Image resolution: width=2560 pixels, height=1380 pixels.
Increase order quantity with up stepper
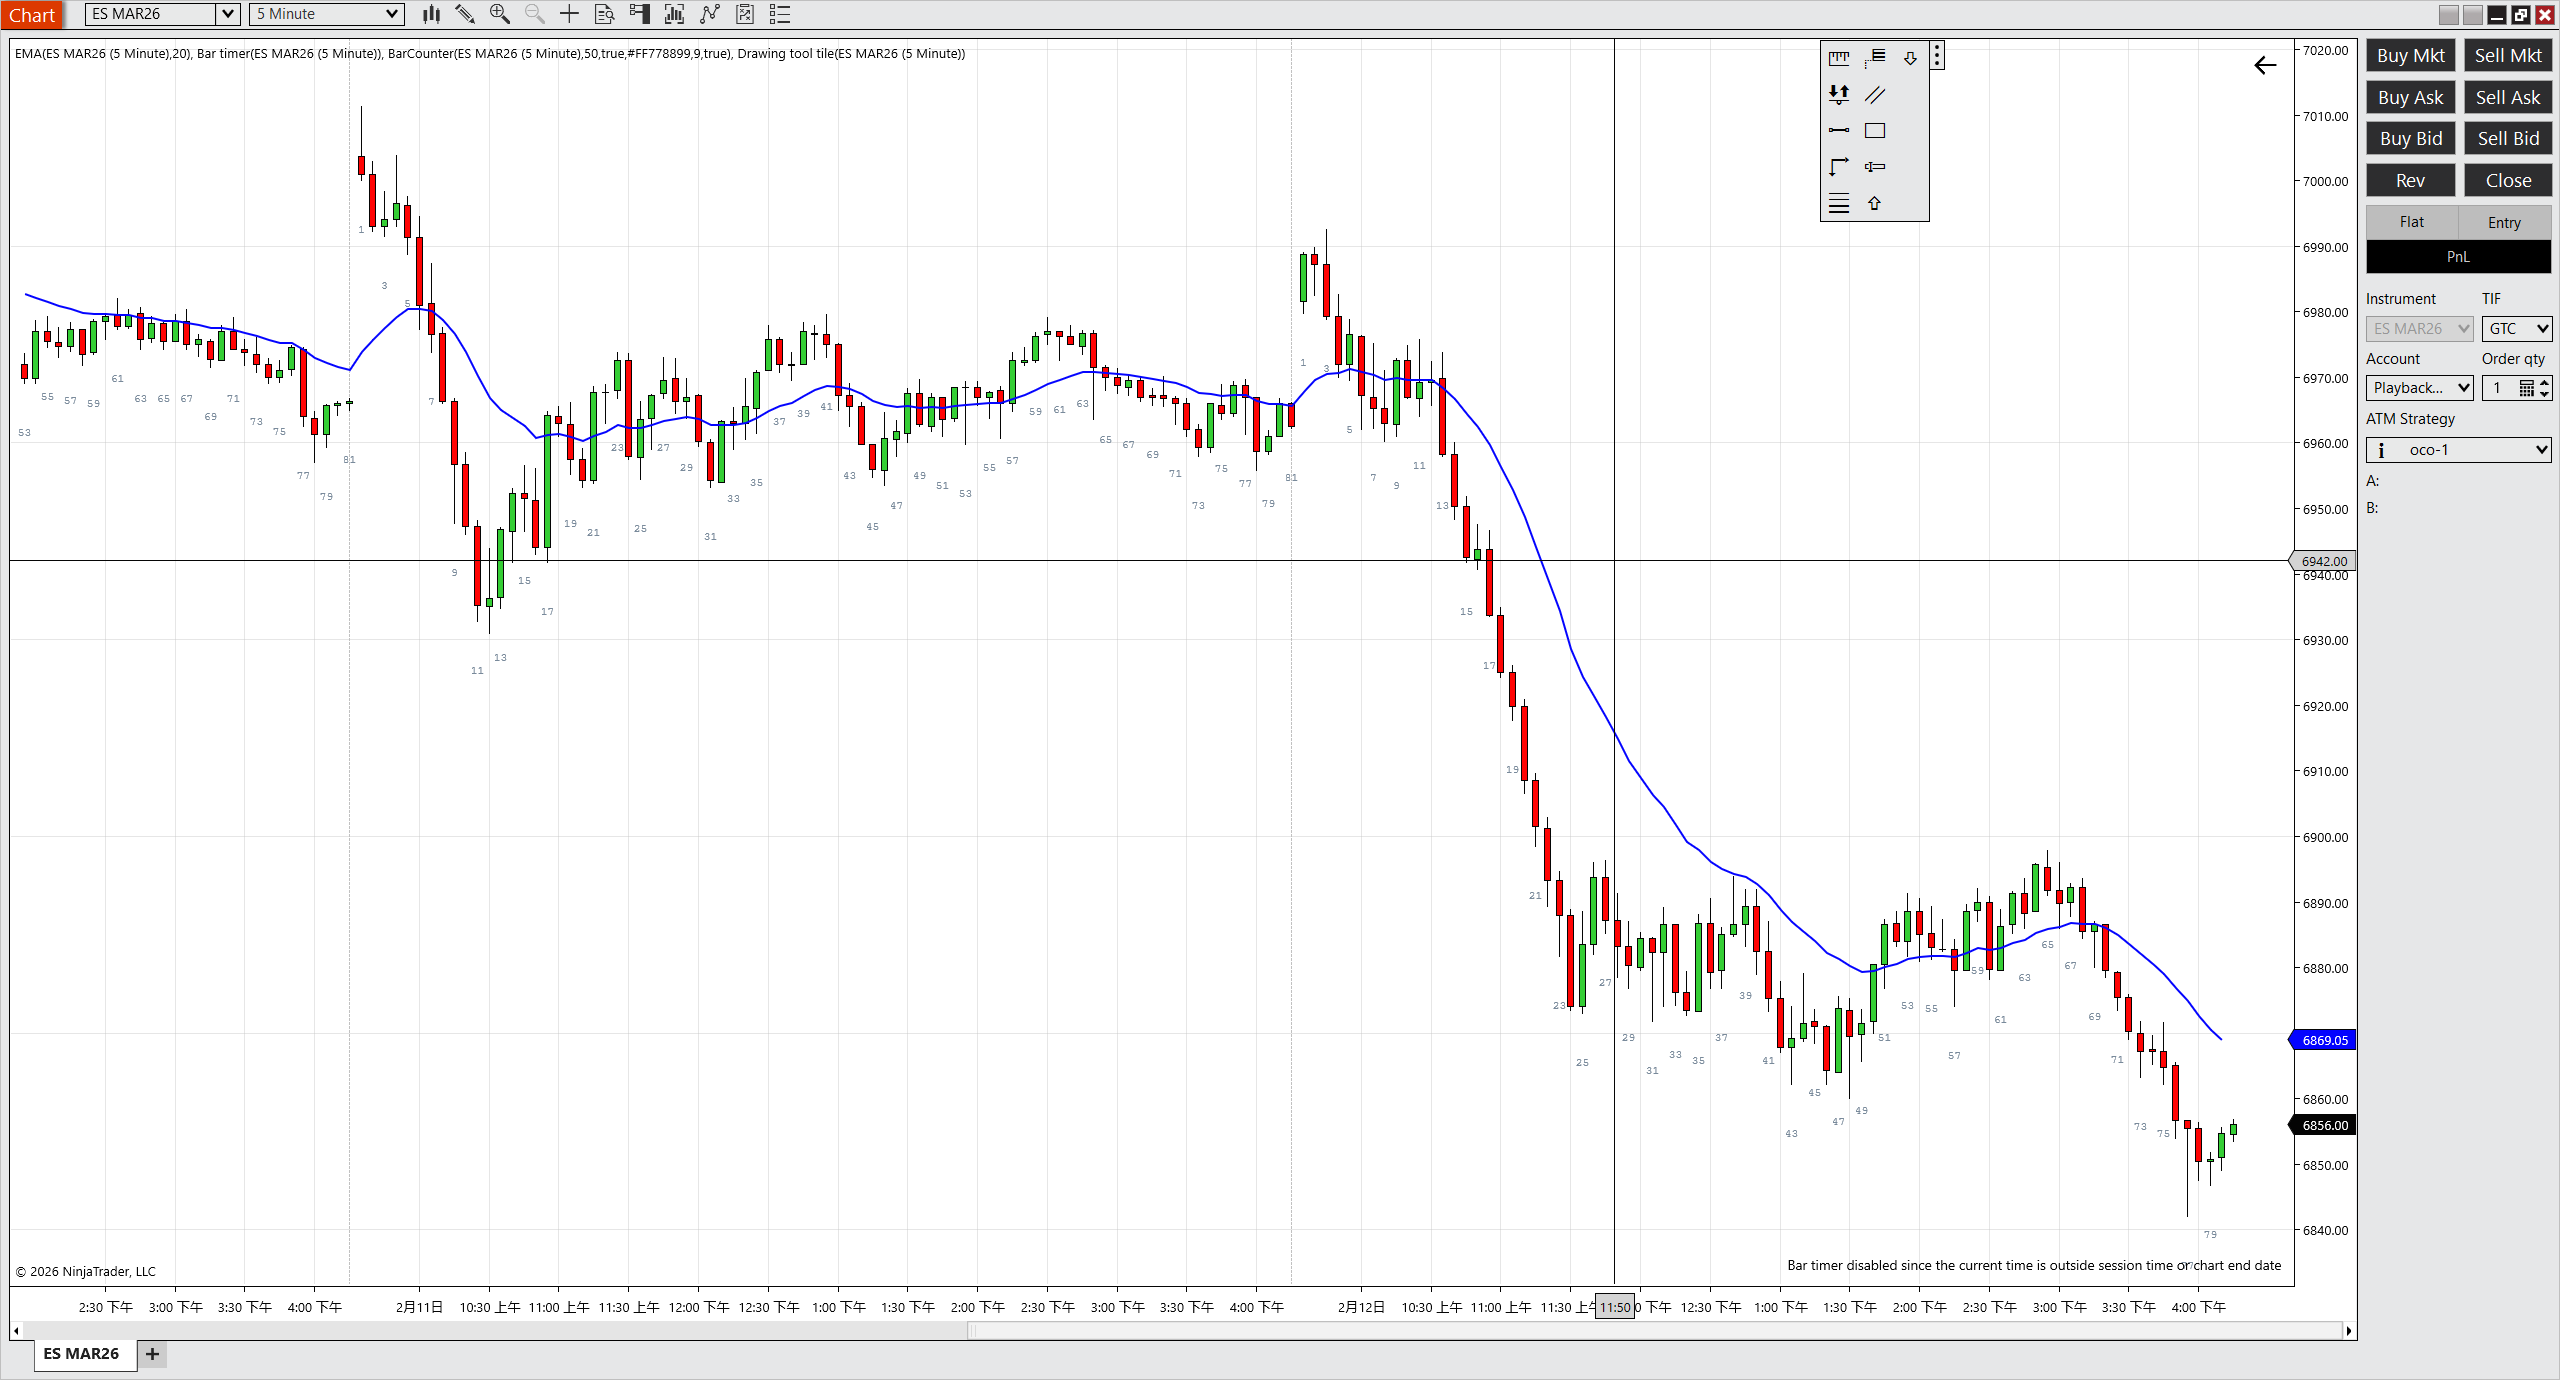pyautogui.click(x=2545, y=382)
